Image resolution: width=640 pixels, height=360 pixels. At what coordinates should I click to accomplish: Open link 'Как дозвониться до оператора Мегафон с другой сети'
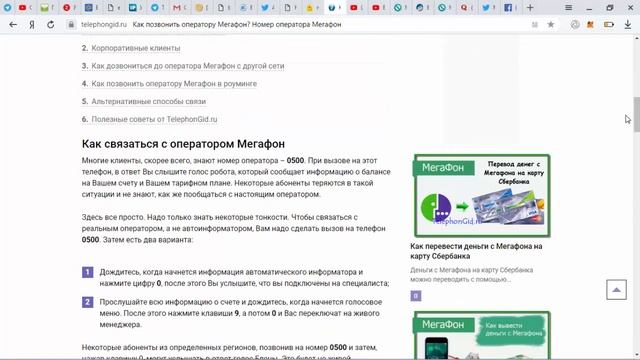pos(188,66)
